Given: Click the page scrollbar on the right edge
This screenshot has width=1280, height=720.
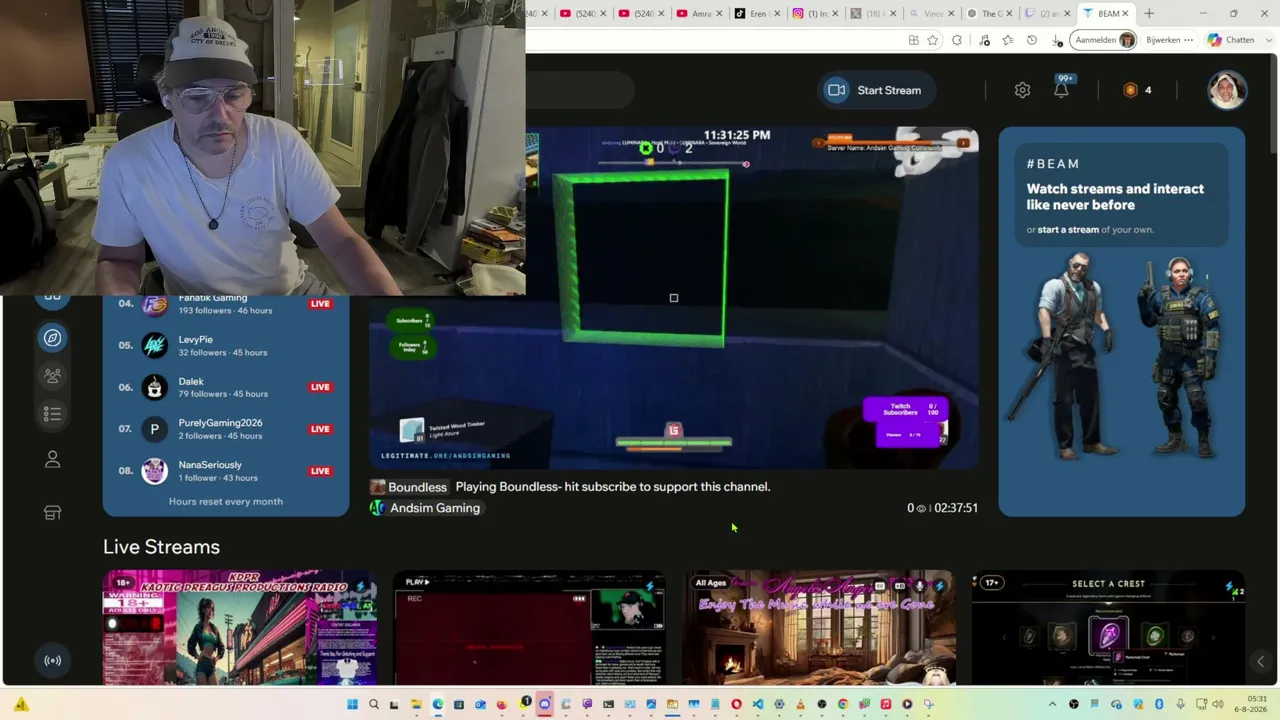Looking at the screenshot, I should point(1274,370).
